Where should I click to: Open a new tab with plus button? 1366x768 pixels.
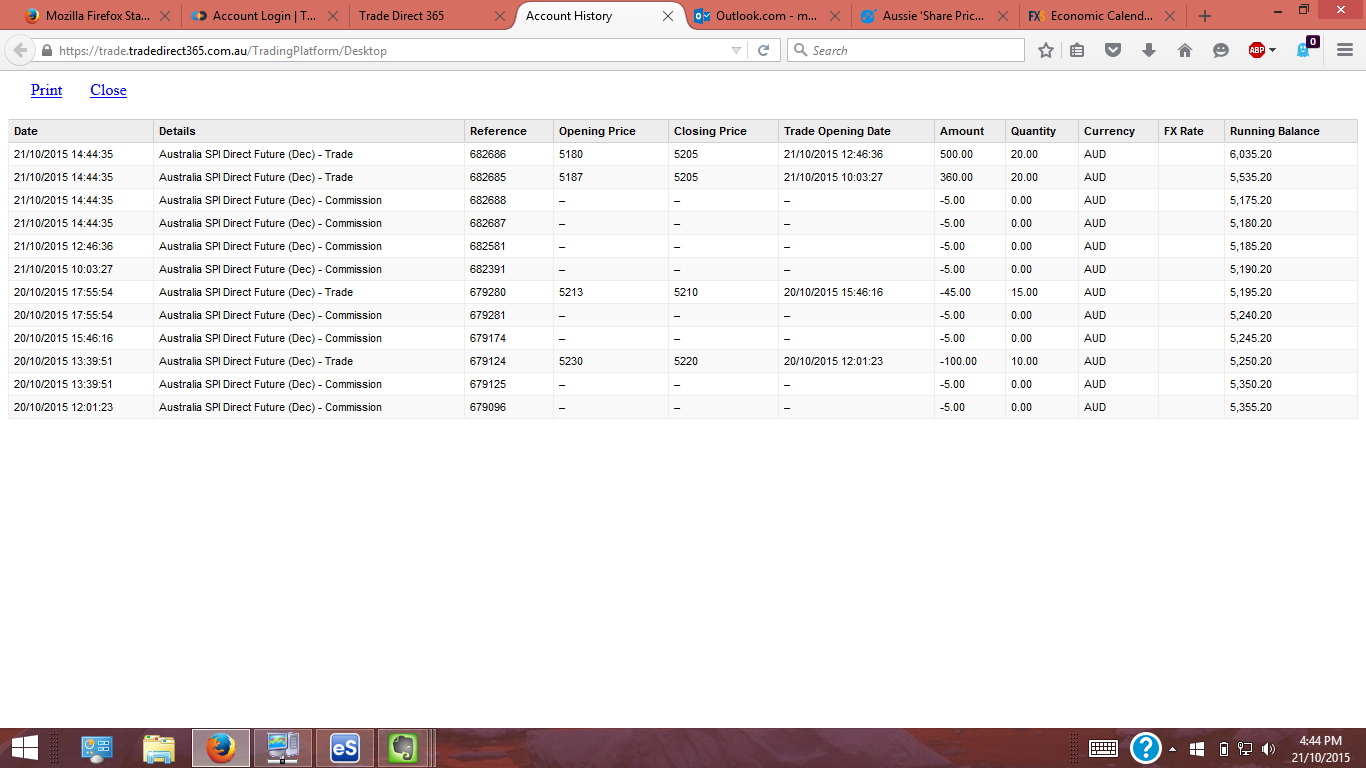(1205, 16)
